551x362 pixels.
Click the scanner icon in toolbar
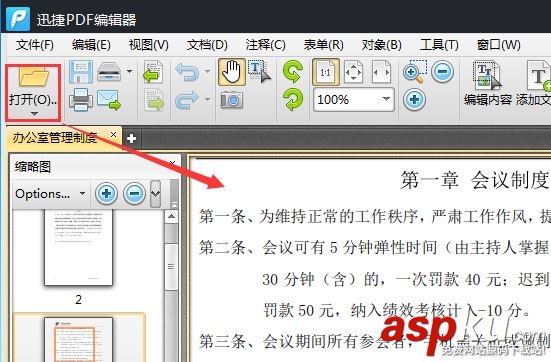[x=109, y=72]
